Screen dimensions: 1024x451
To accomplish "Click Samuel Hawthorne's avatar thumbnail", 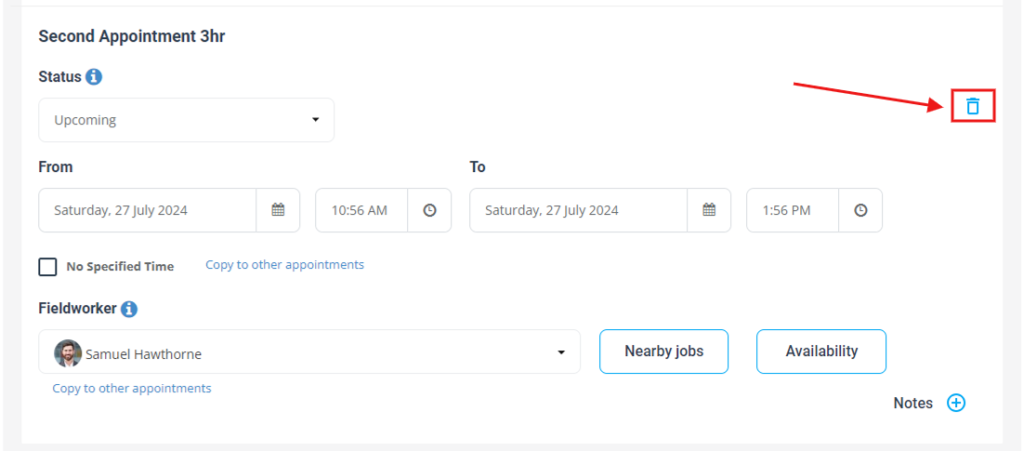I will point(68,353).
